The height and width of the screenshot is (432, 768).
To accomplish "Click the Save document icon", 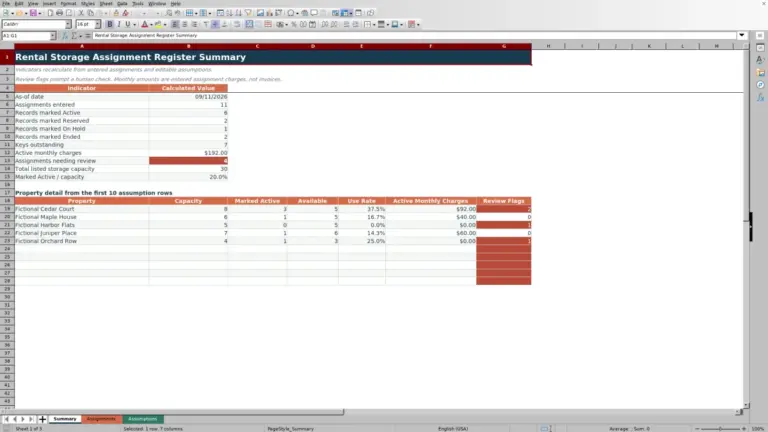I will tap(33, 13).
